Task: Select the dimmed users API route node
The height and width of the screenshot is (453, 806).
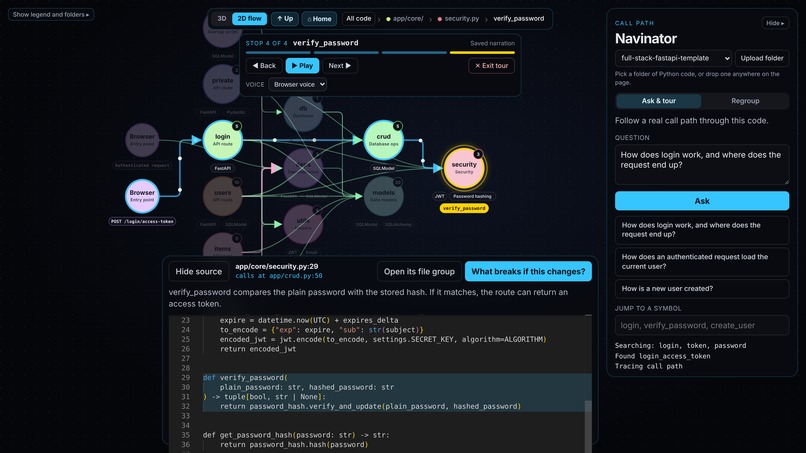Action: 223,196
